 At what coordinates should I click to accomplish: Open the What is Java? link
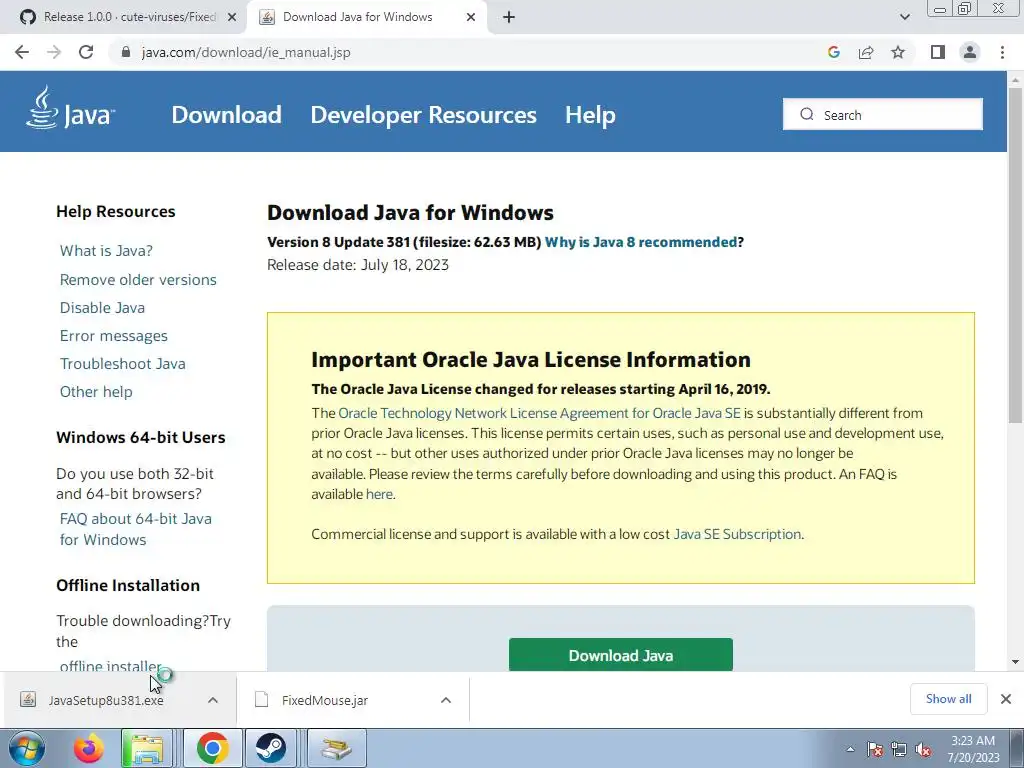pyautogui.click(x=106, y=251)
